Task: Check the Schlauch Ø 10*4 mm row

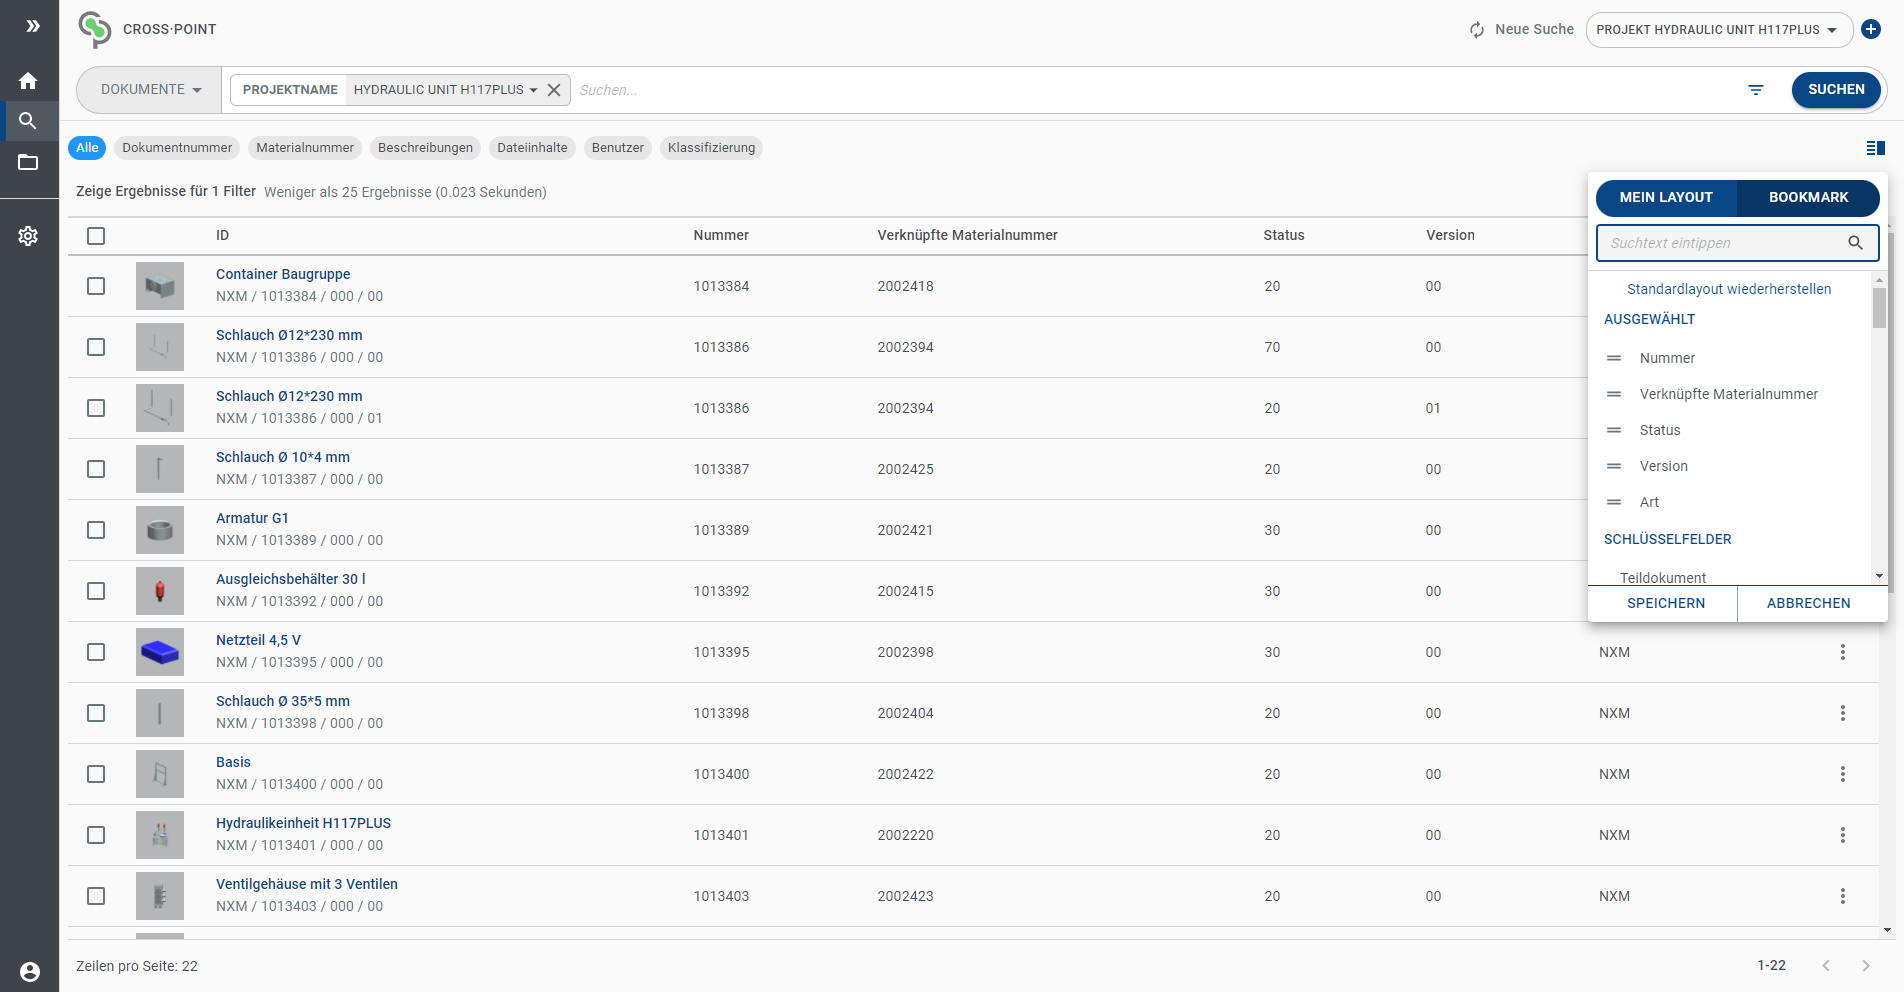Action: point(96,469)
